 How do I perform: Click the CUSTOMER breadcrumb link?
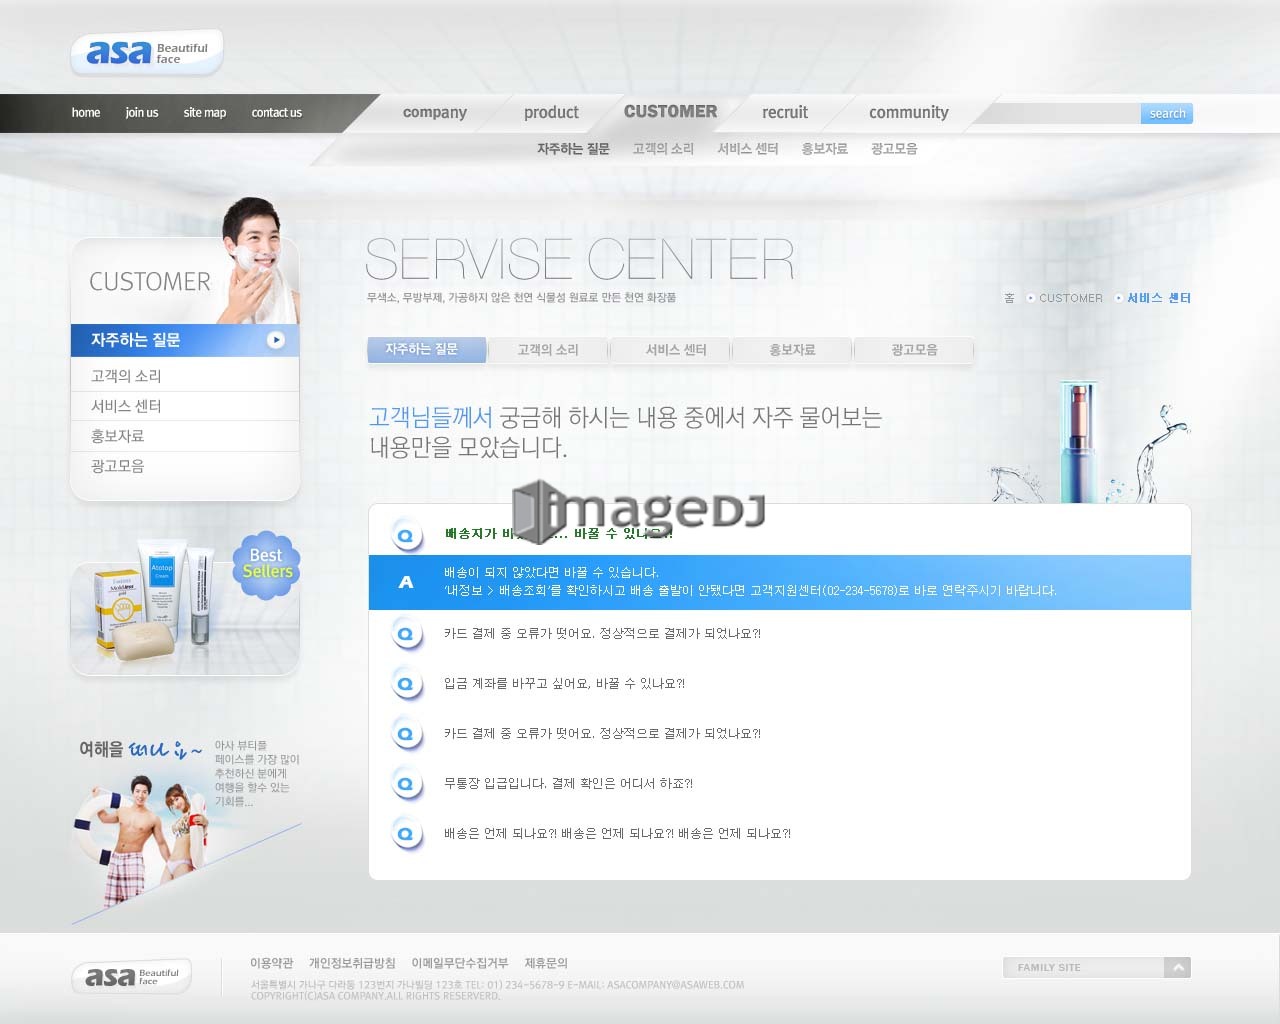1071,298
